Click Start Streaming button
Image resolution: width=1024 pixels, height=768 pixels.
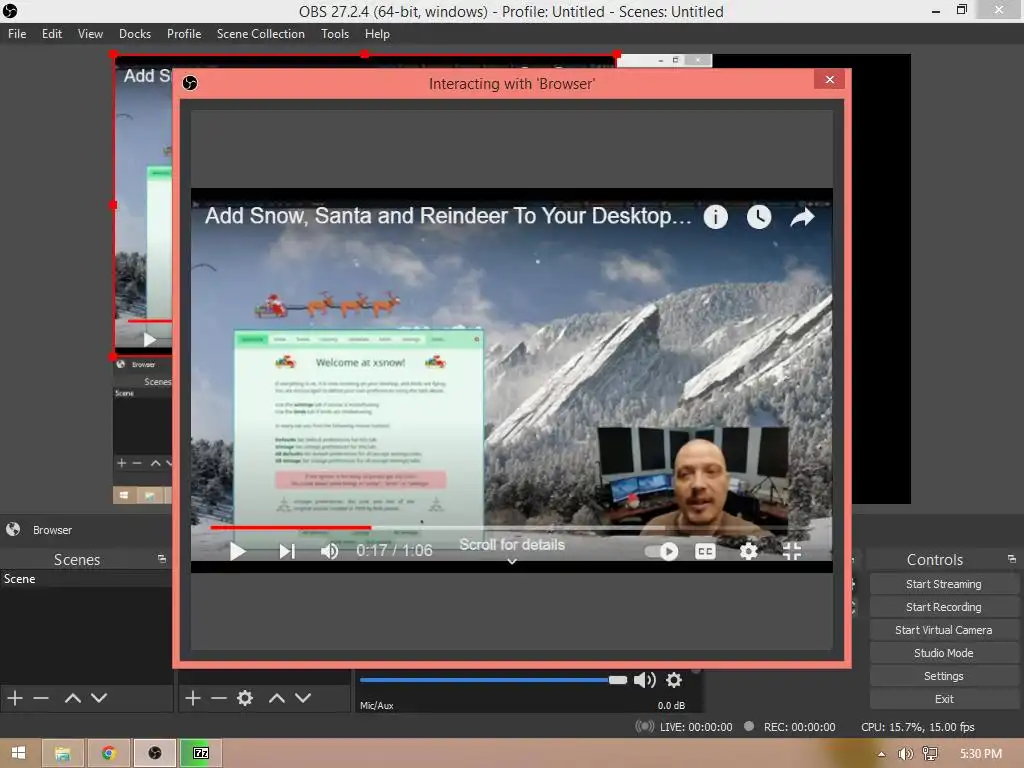[x=944, y=584]
